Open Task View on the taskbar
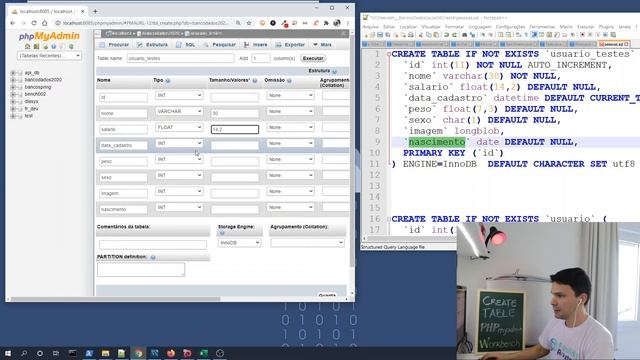The image size is (640, 360). pyautogui.click(x=56, y=353)
